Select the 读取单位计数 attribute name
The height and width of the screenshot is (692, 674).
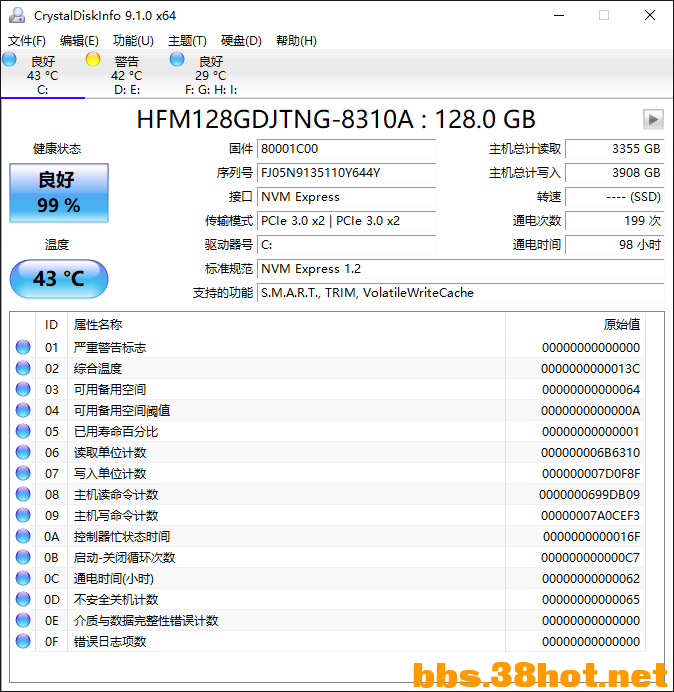coord(110,452)
